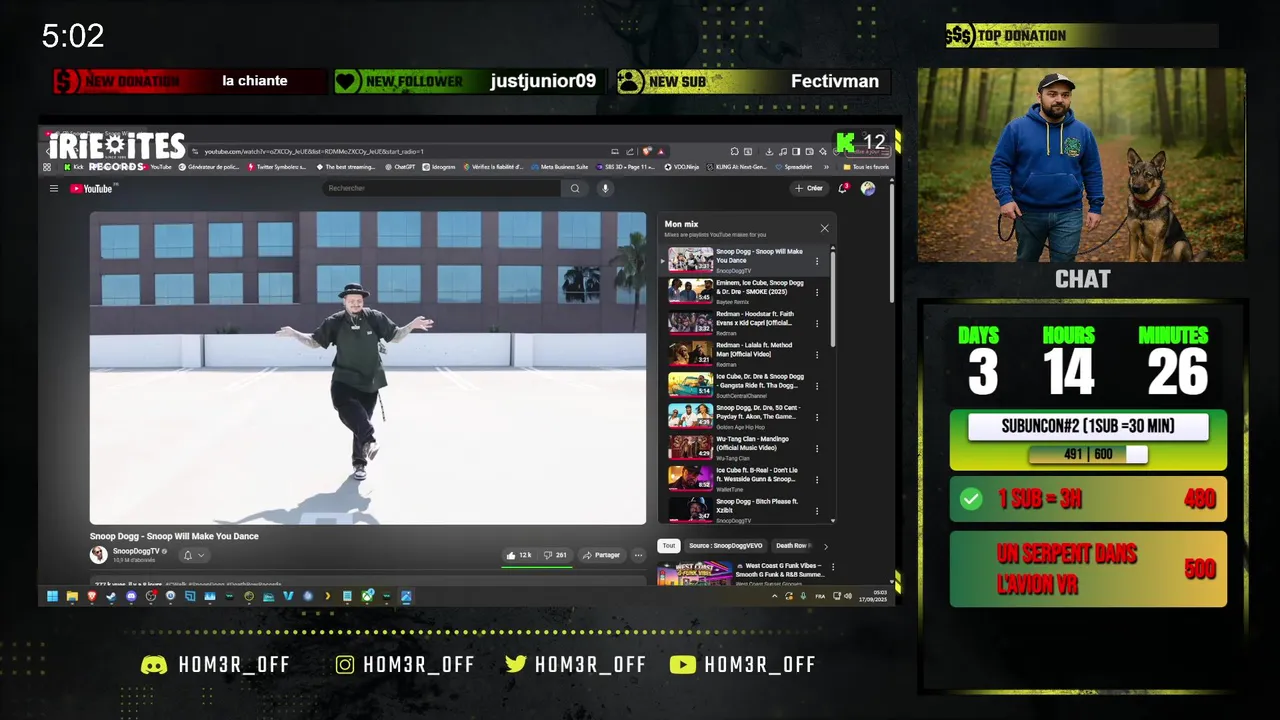Click the Rechercher search field

pos(442,188)
